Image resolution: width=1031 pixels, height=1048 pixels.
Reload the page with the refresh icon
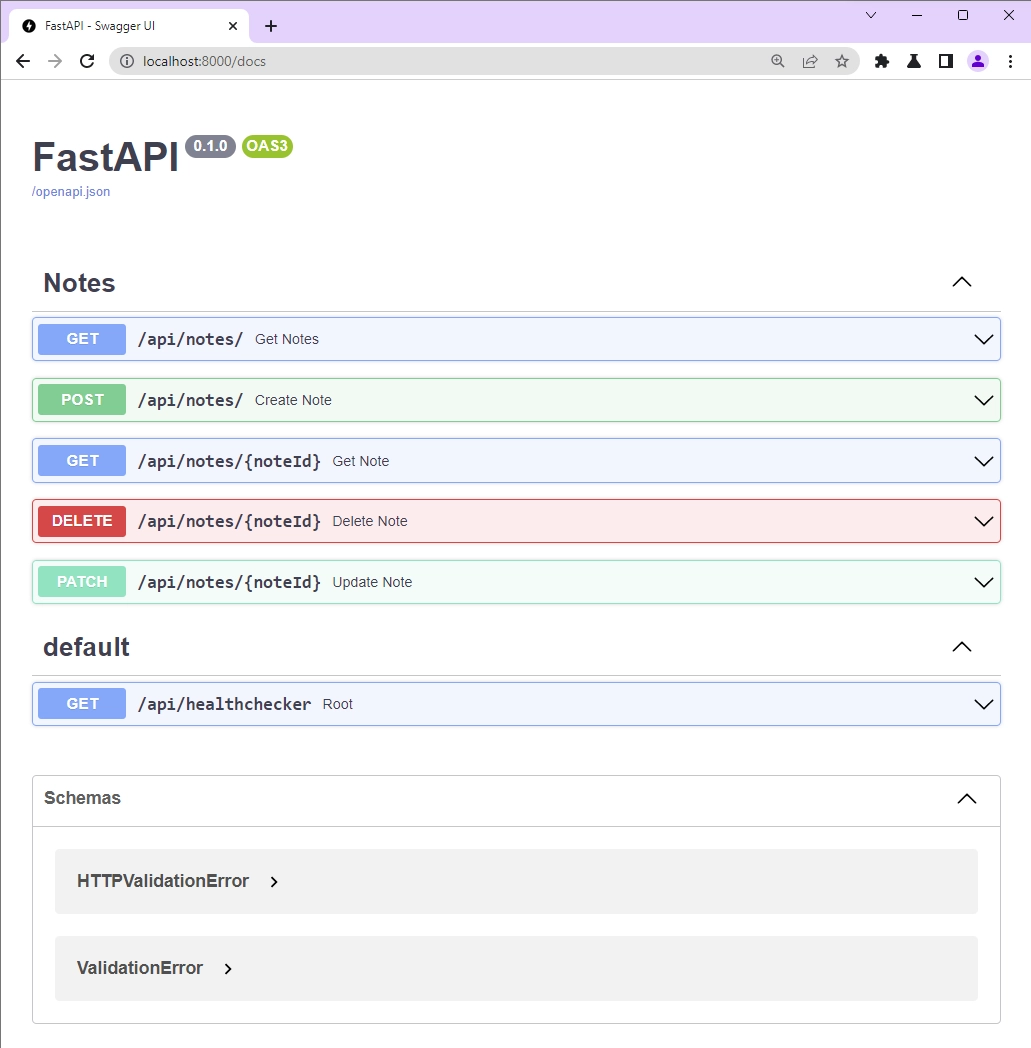(x=87, y=61)
